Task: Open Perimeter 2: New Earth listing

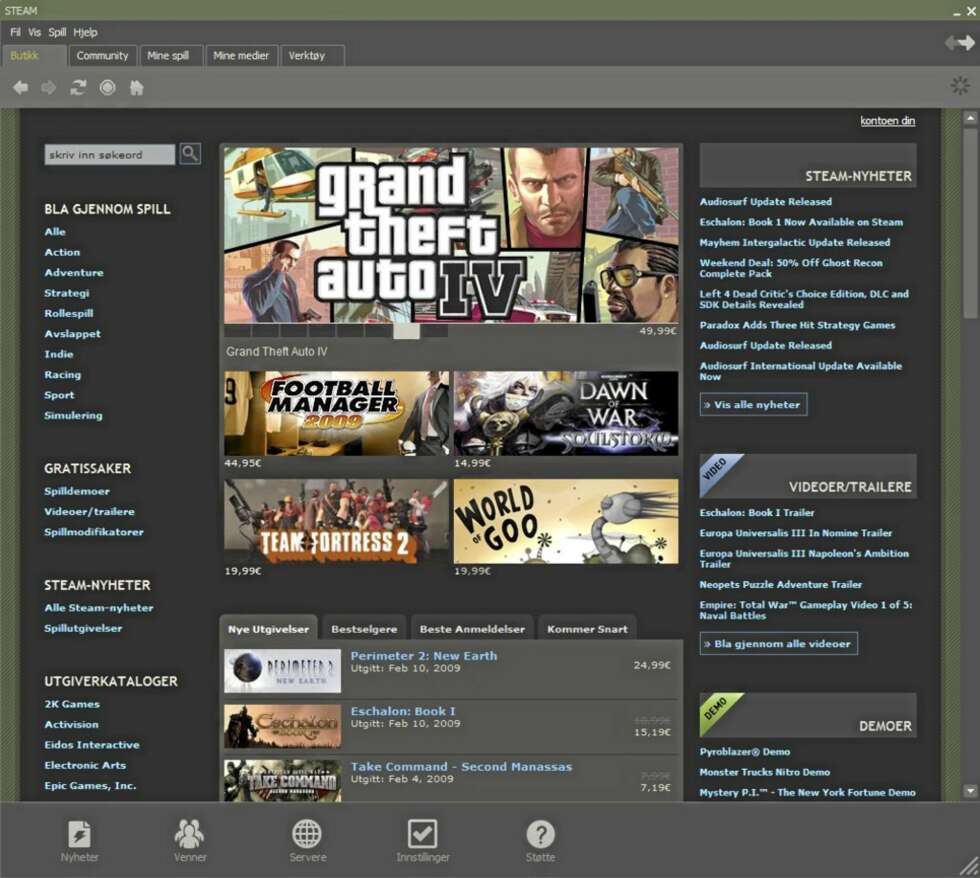Action: [x=451, y=671]
